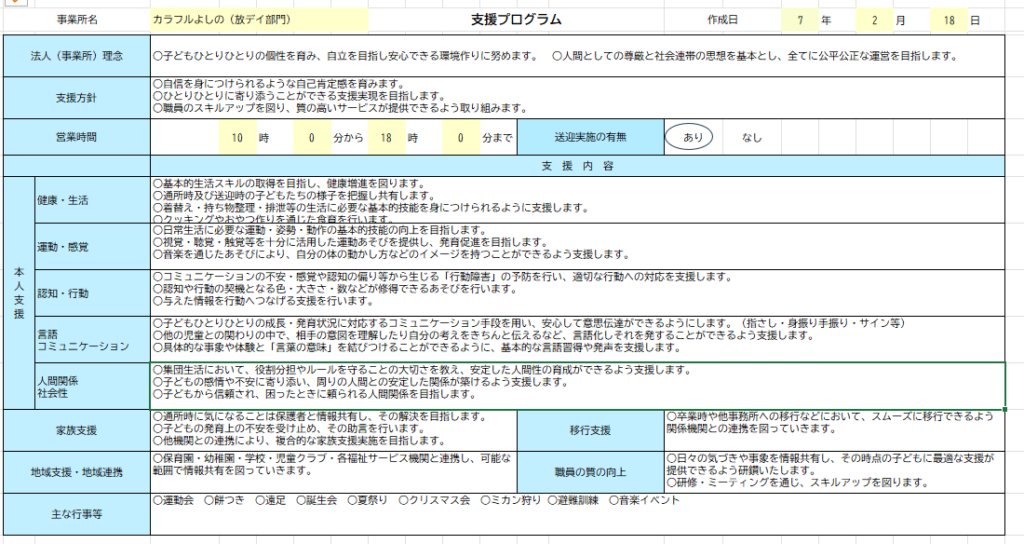Select the 人間関係 社会性 category cell
This screenshot has width=1024, height=544.
tap(92, 387)
